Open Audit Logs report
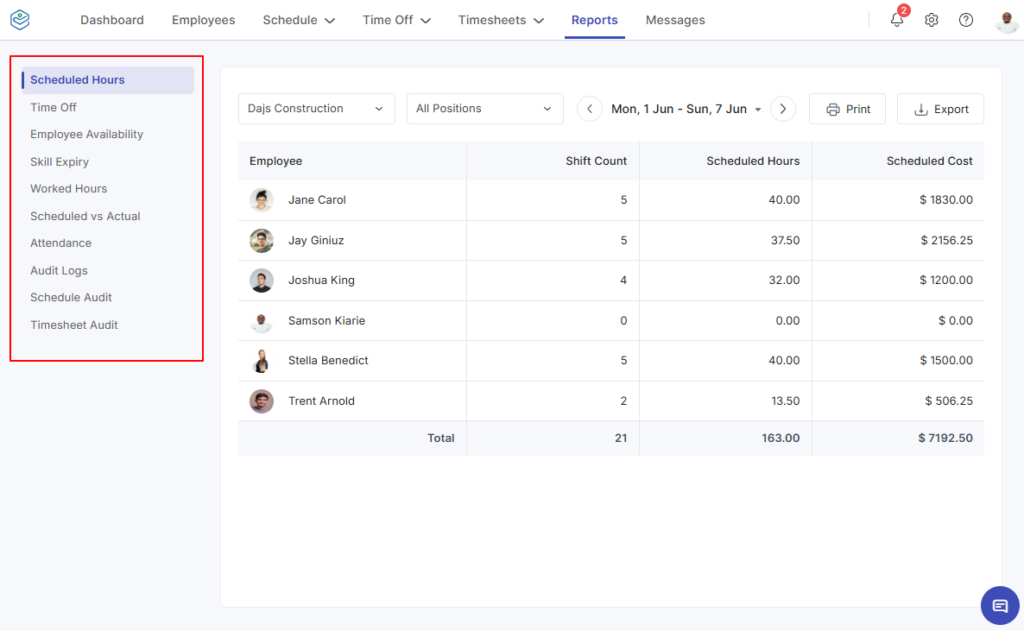 click(x=58, y=270)
